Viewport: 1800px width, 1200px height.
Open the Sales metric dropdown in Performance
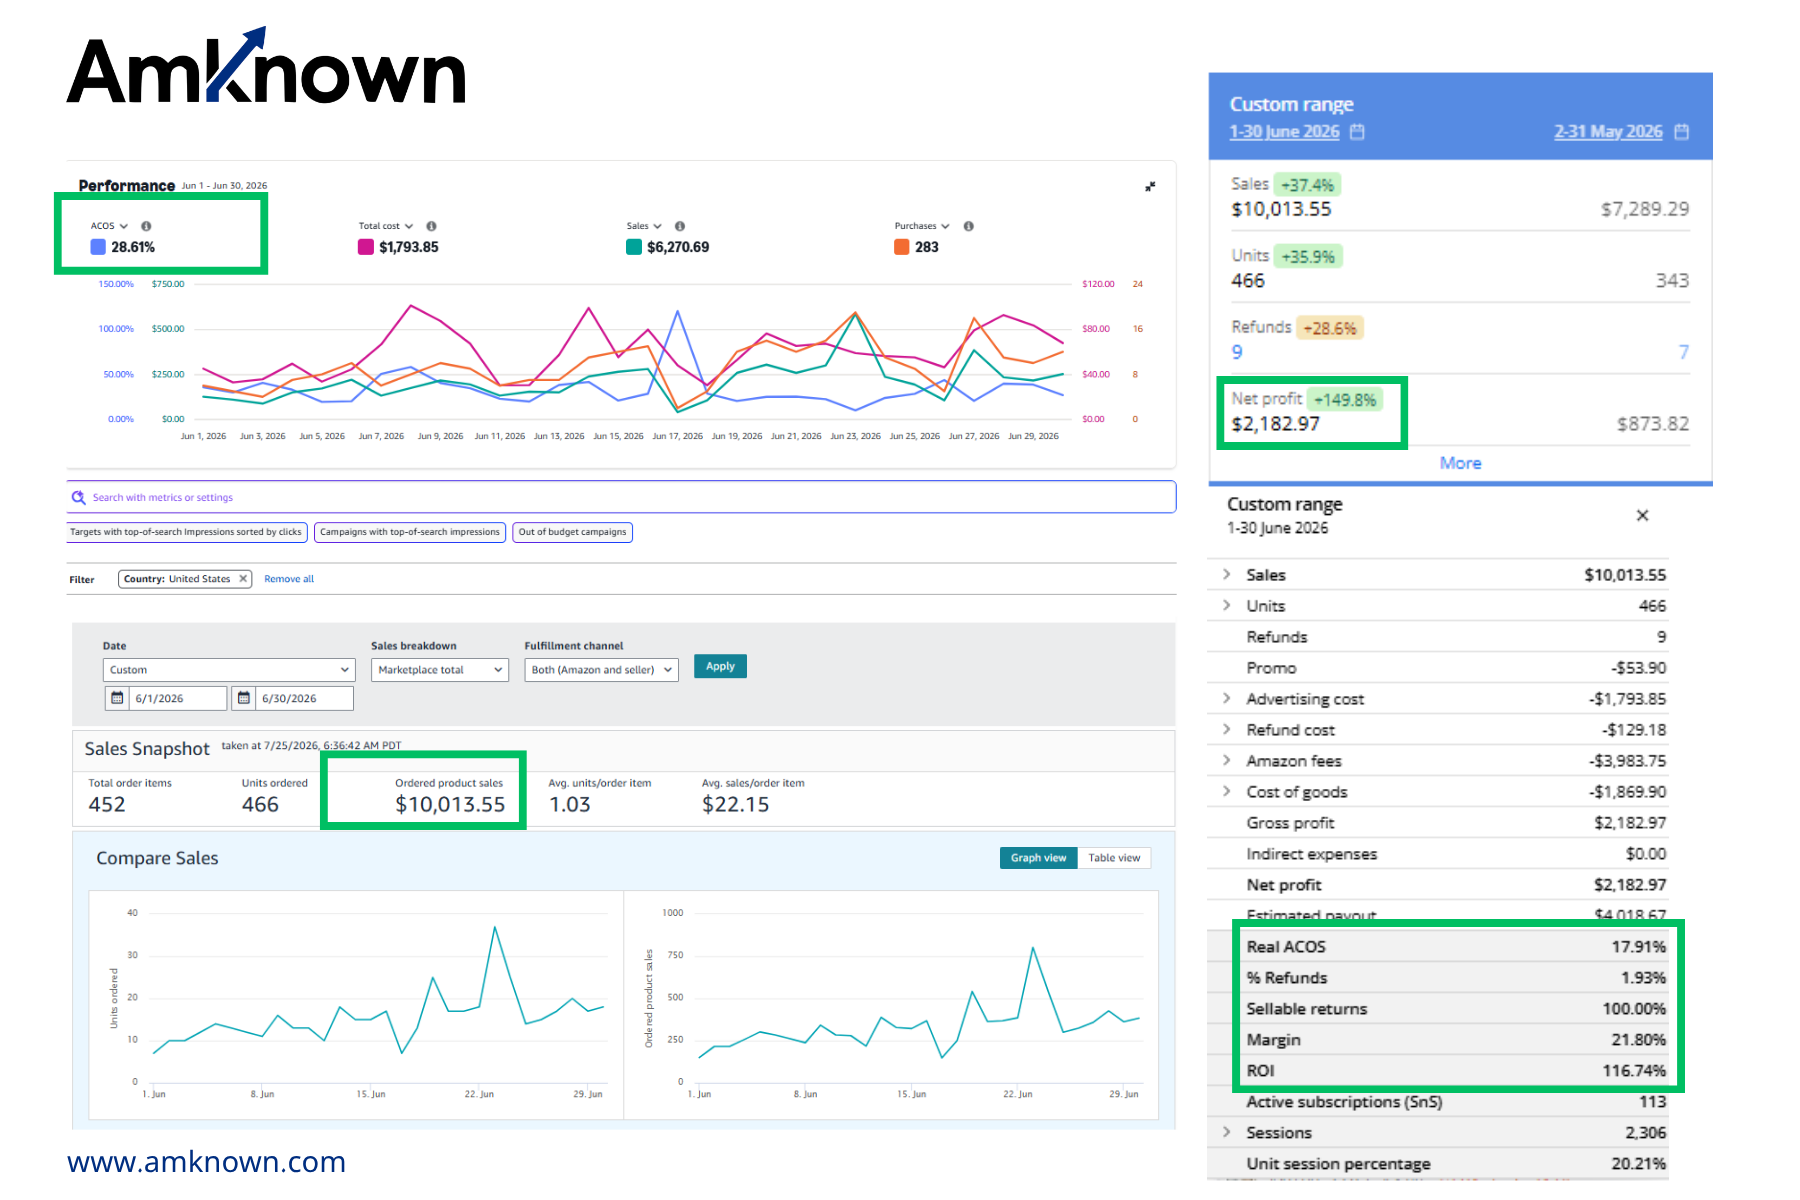click(657, 226)
